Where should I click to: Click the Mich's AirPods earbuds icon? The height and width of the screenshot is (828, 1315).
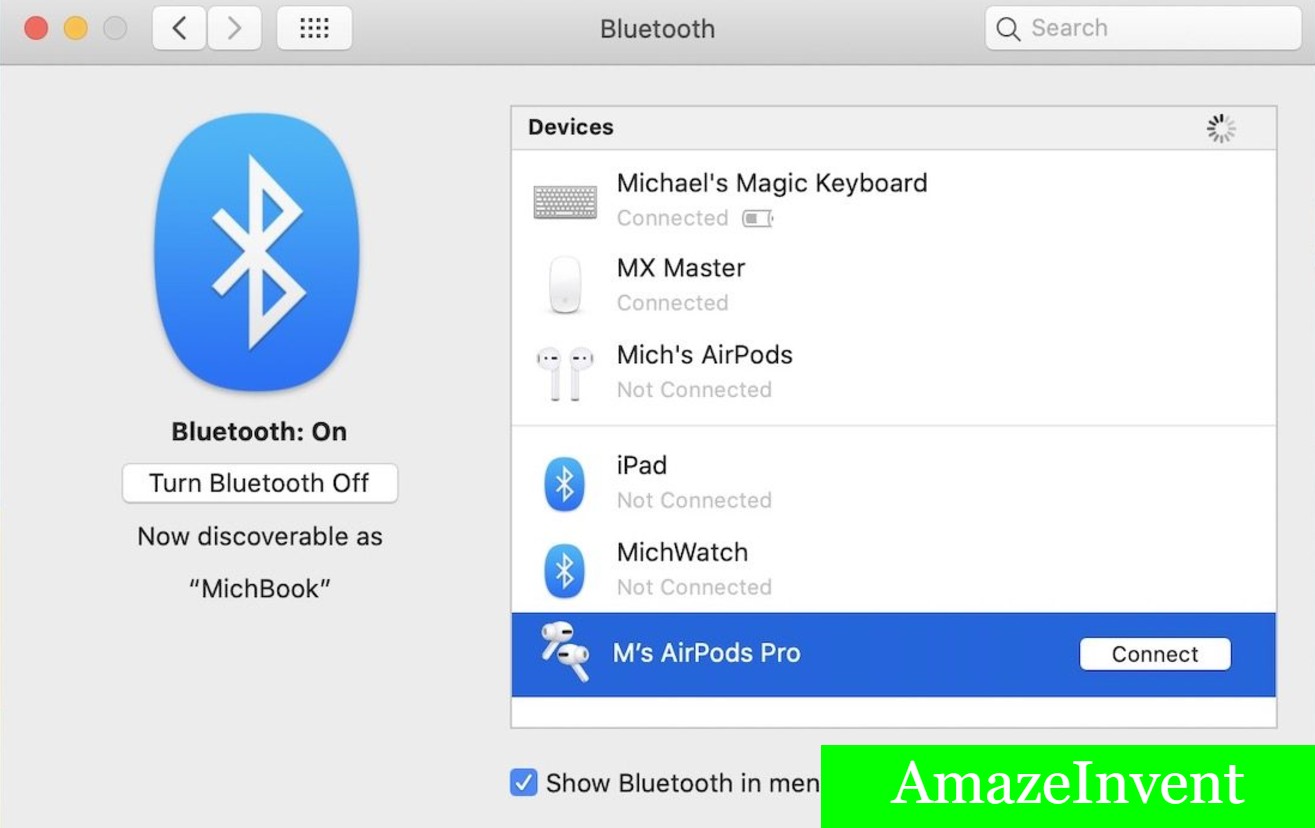(x=565, y=373)
